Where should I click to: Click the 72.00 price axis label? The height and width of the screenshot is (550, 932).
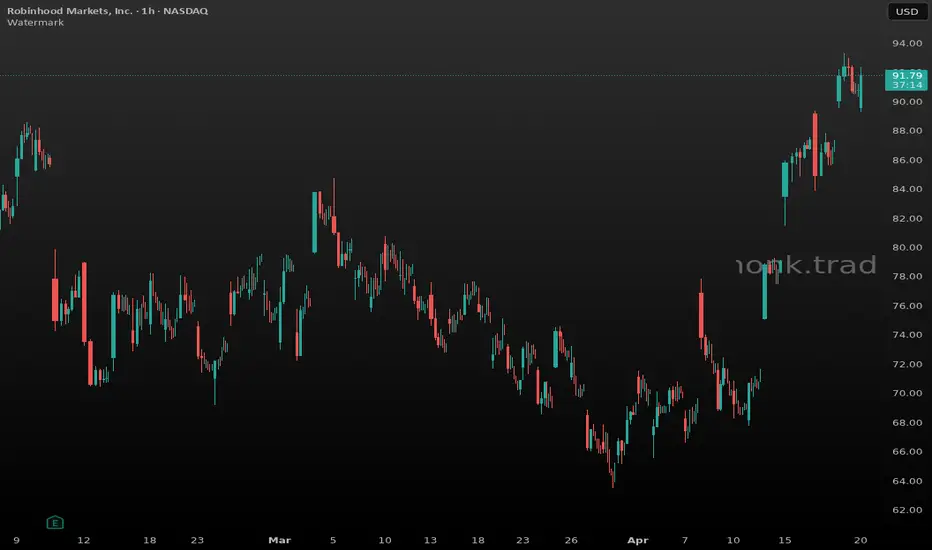tap(907, 364)
